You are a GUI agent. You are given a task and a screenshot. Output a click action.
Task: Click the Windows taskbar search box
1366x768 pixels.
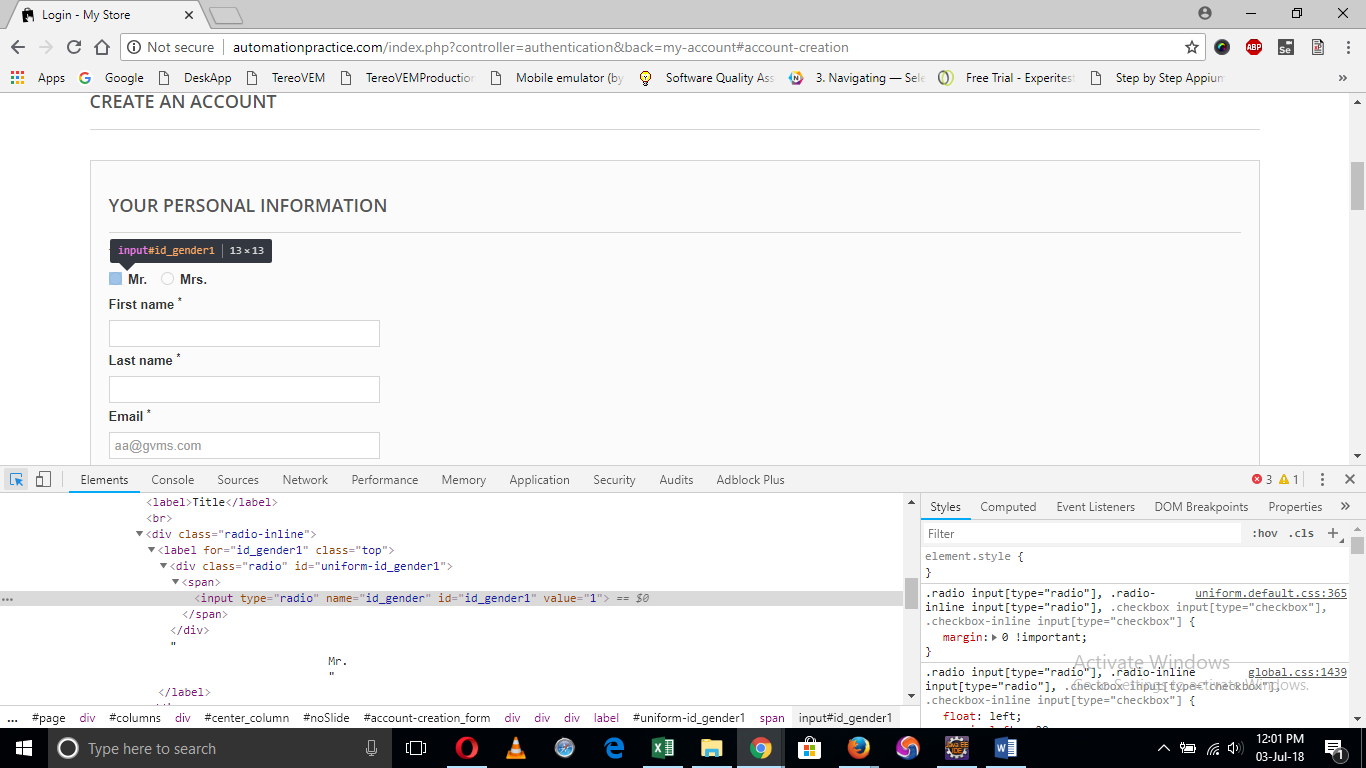[220, 748]
